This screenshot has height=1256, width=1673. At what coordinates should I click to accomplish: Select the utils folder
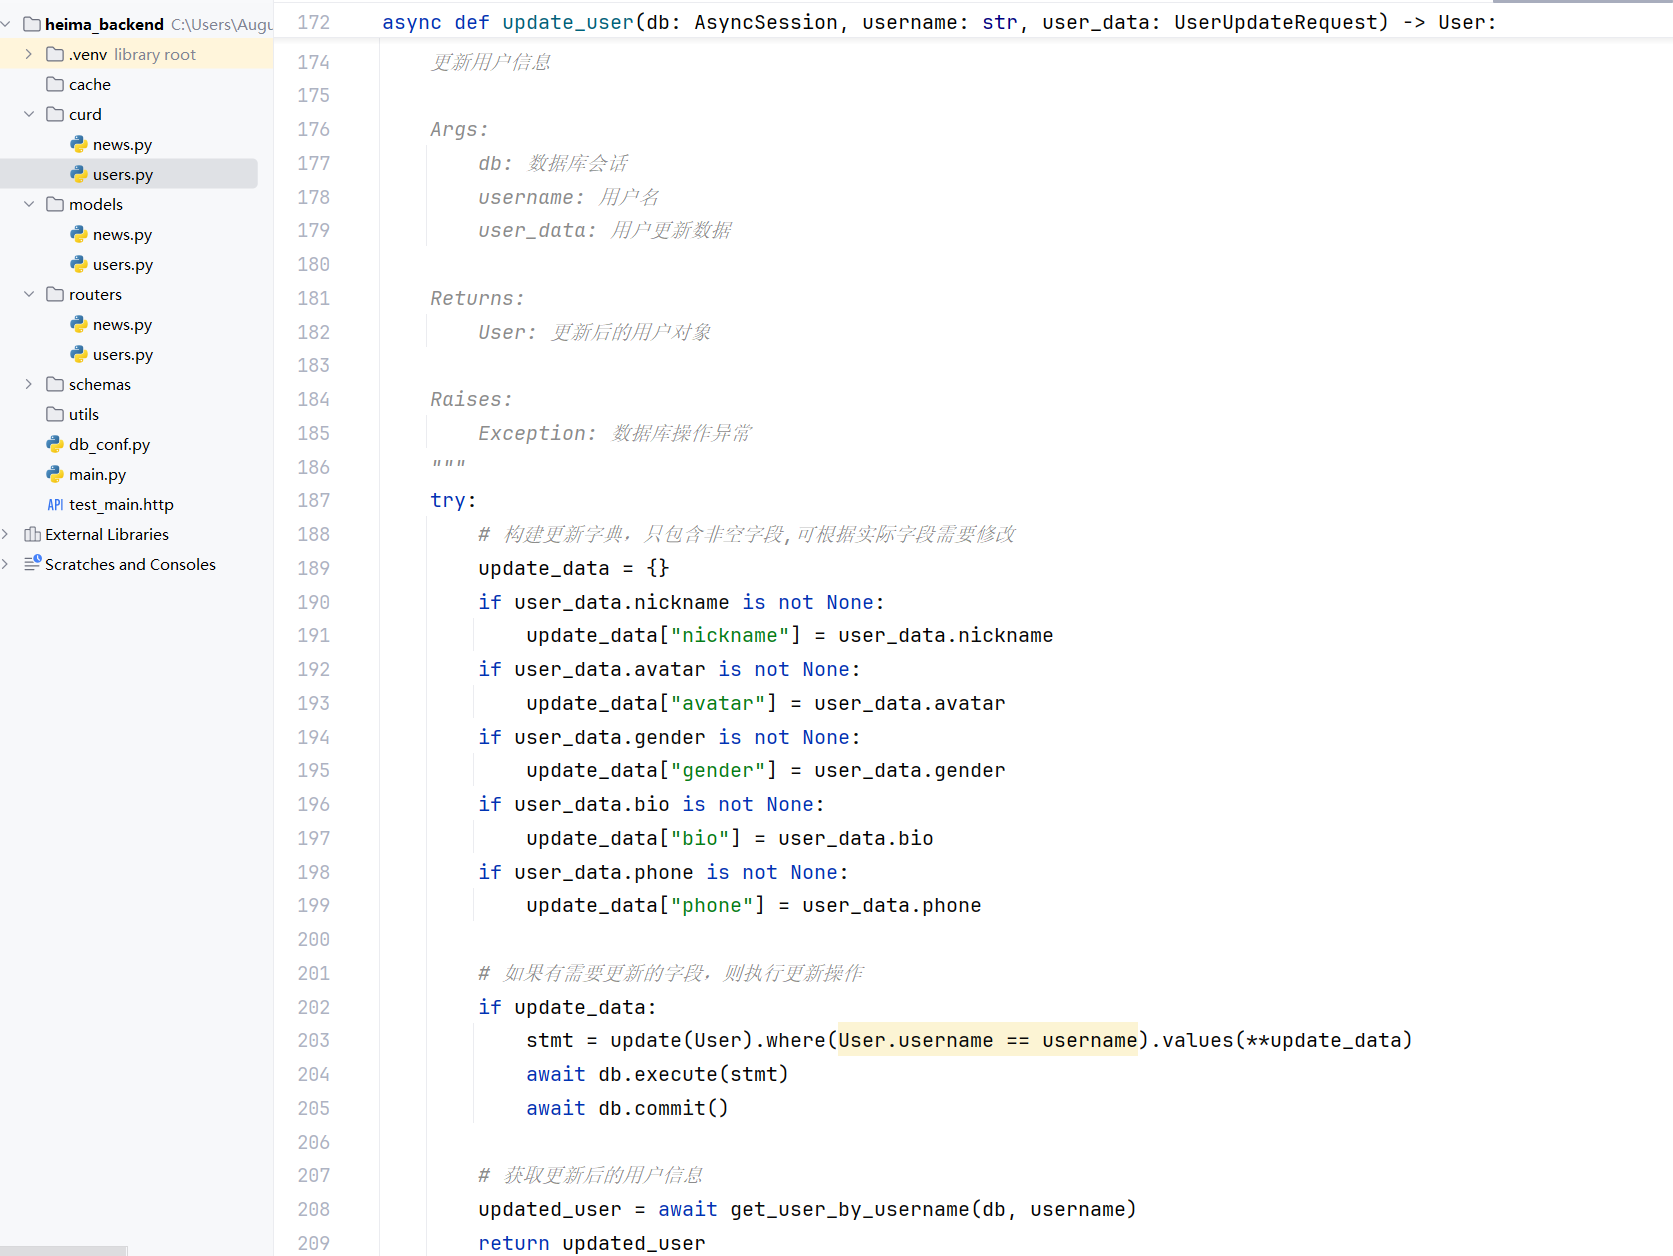pyautogui.click(x=83, y=415)
